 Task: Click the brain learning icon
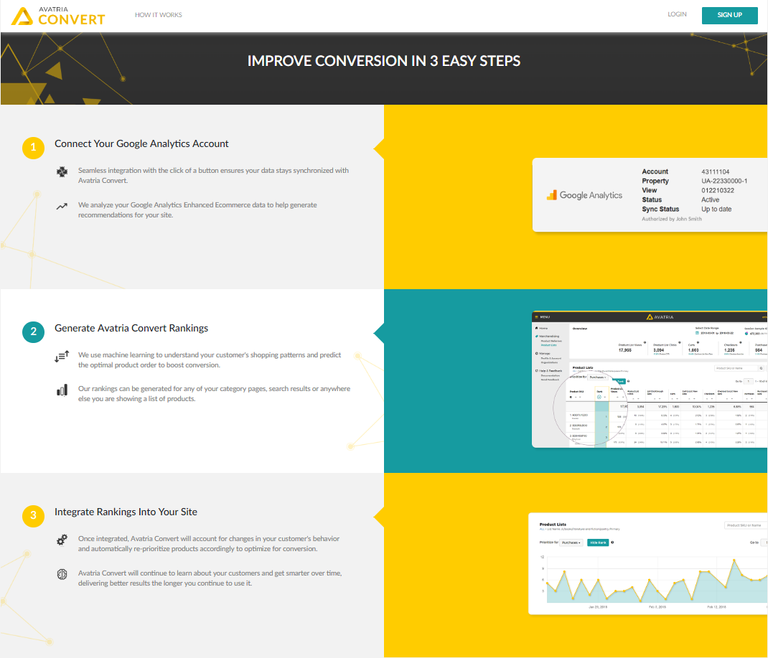[x=62, y=574]
